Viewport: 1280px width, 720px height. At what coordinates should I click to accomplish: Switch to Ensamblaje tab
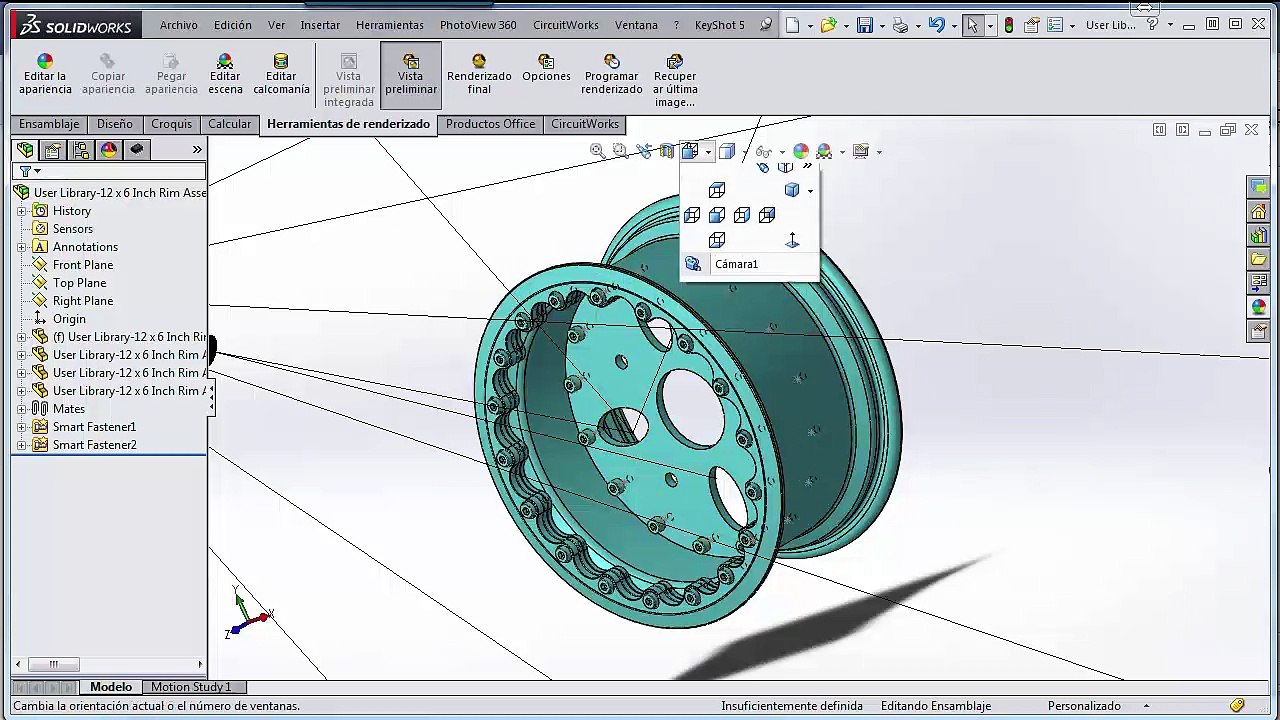(49, 124)
